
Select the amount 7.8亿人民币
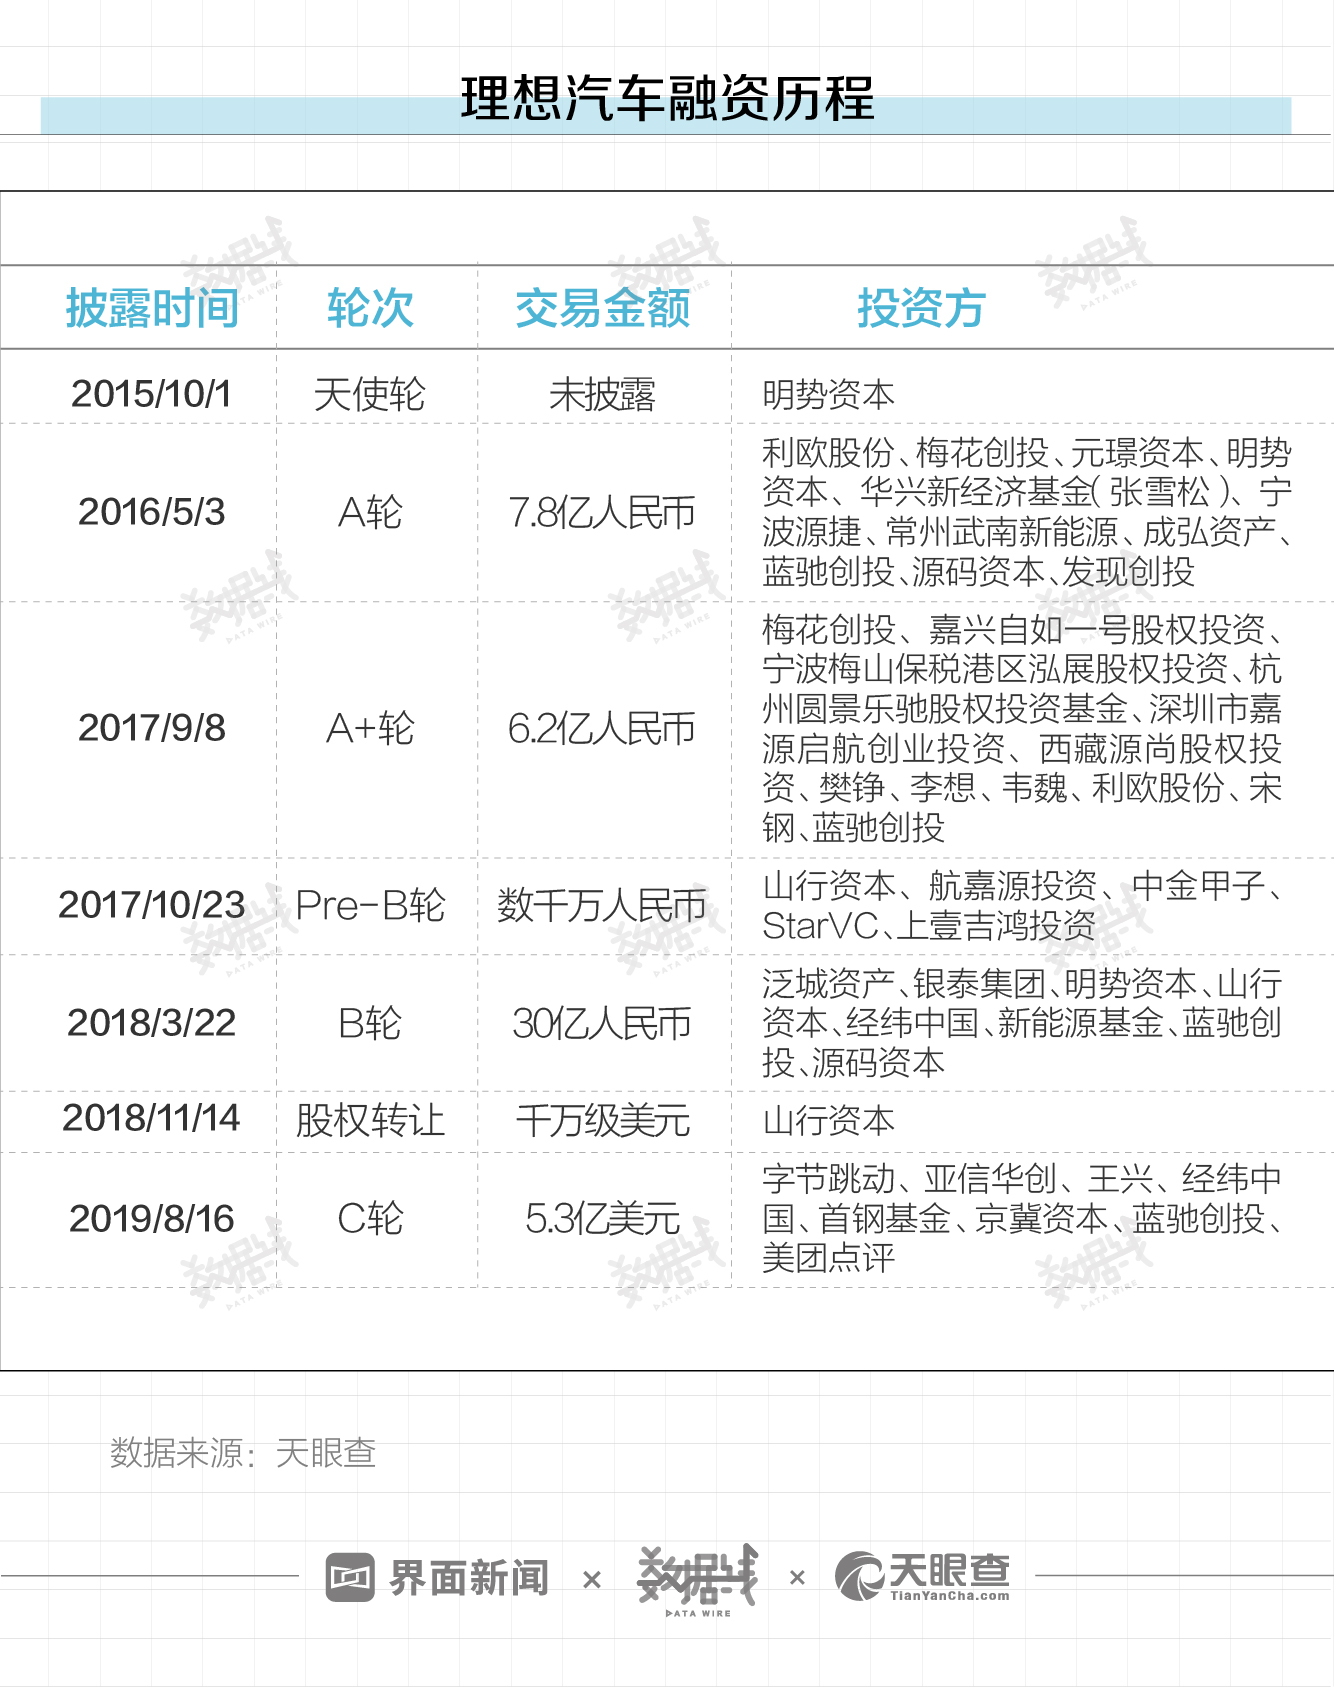(602, 513)
